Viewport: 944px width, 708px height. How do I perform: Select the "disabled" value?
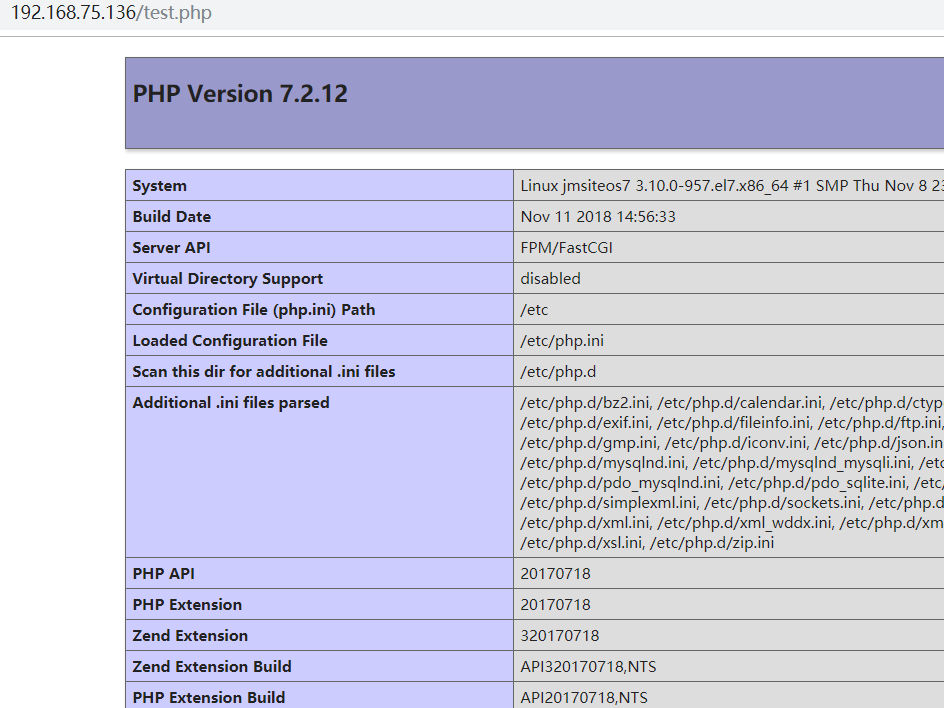coord(550,279)
